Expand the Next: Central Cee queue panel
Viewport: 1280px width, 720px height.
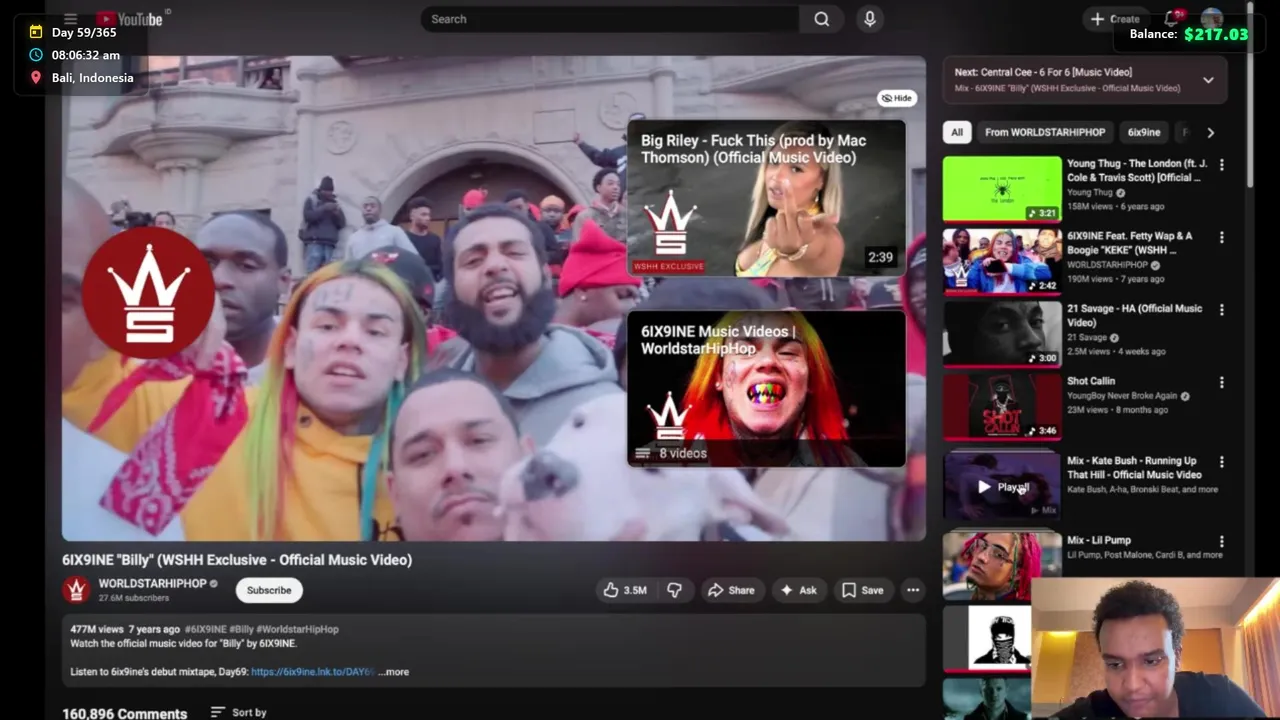click(1208, 80)
